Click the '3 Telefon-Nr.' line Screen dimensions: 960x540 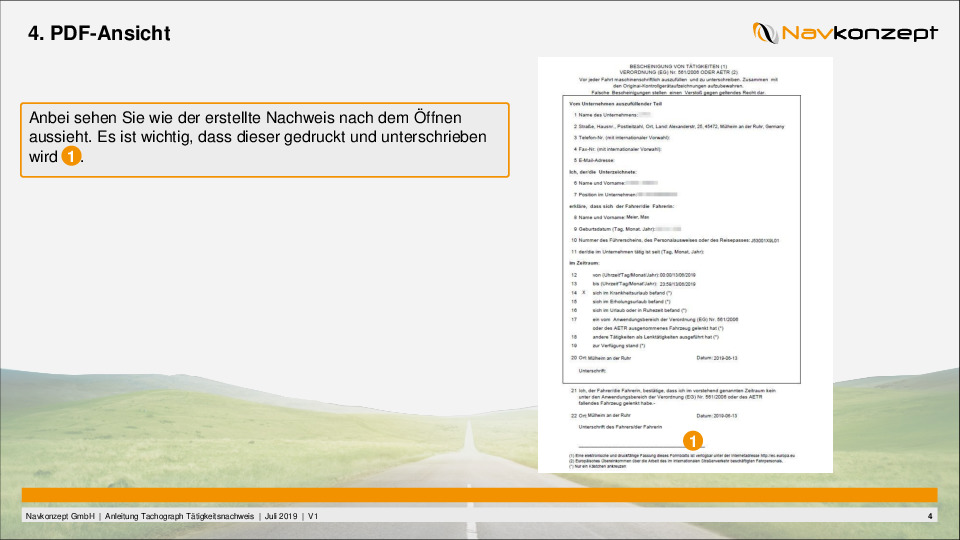click(621, 138)
